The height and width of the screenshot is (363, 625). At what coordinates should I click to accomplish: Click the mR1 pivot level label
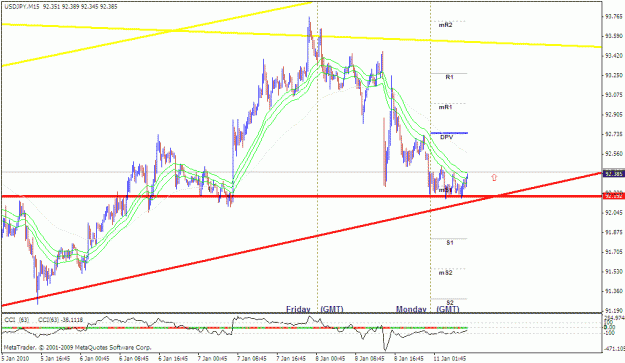[446, 107]
